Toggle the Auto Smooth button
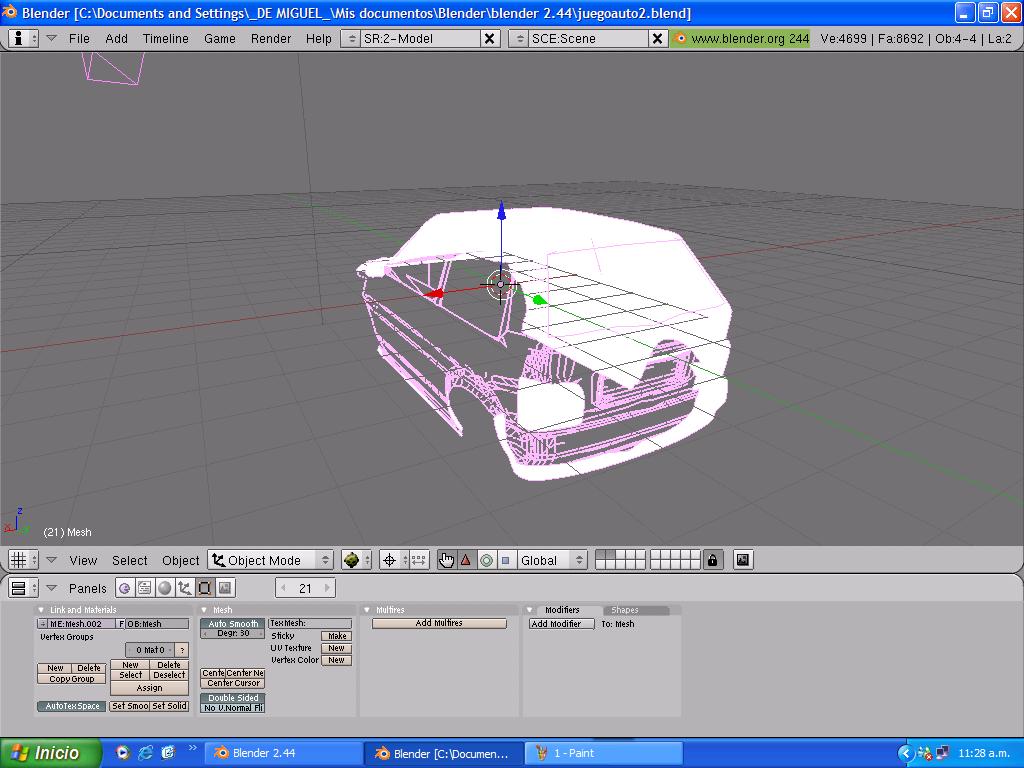1024x768 pixels. (233, 624)
